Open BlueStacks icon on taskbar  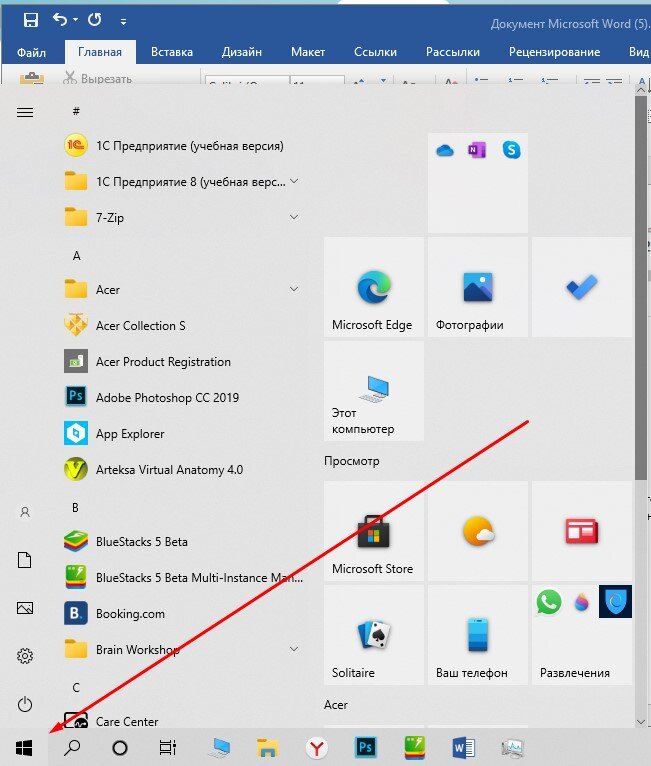pyautogui.click(x=415, y=748)
